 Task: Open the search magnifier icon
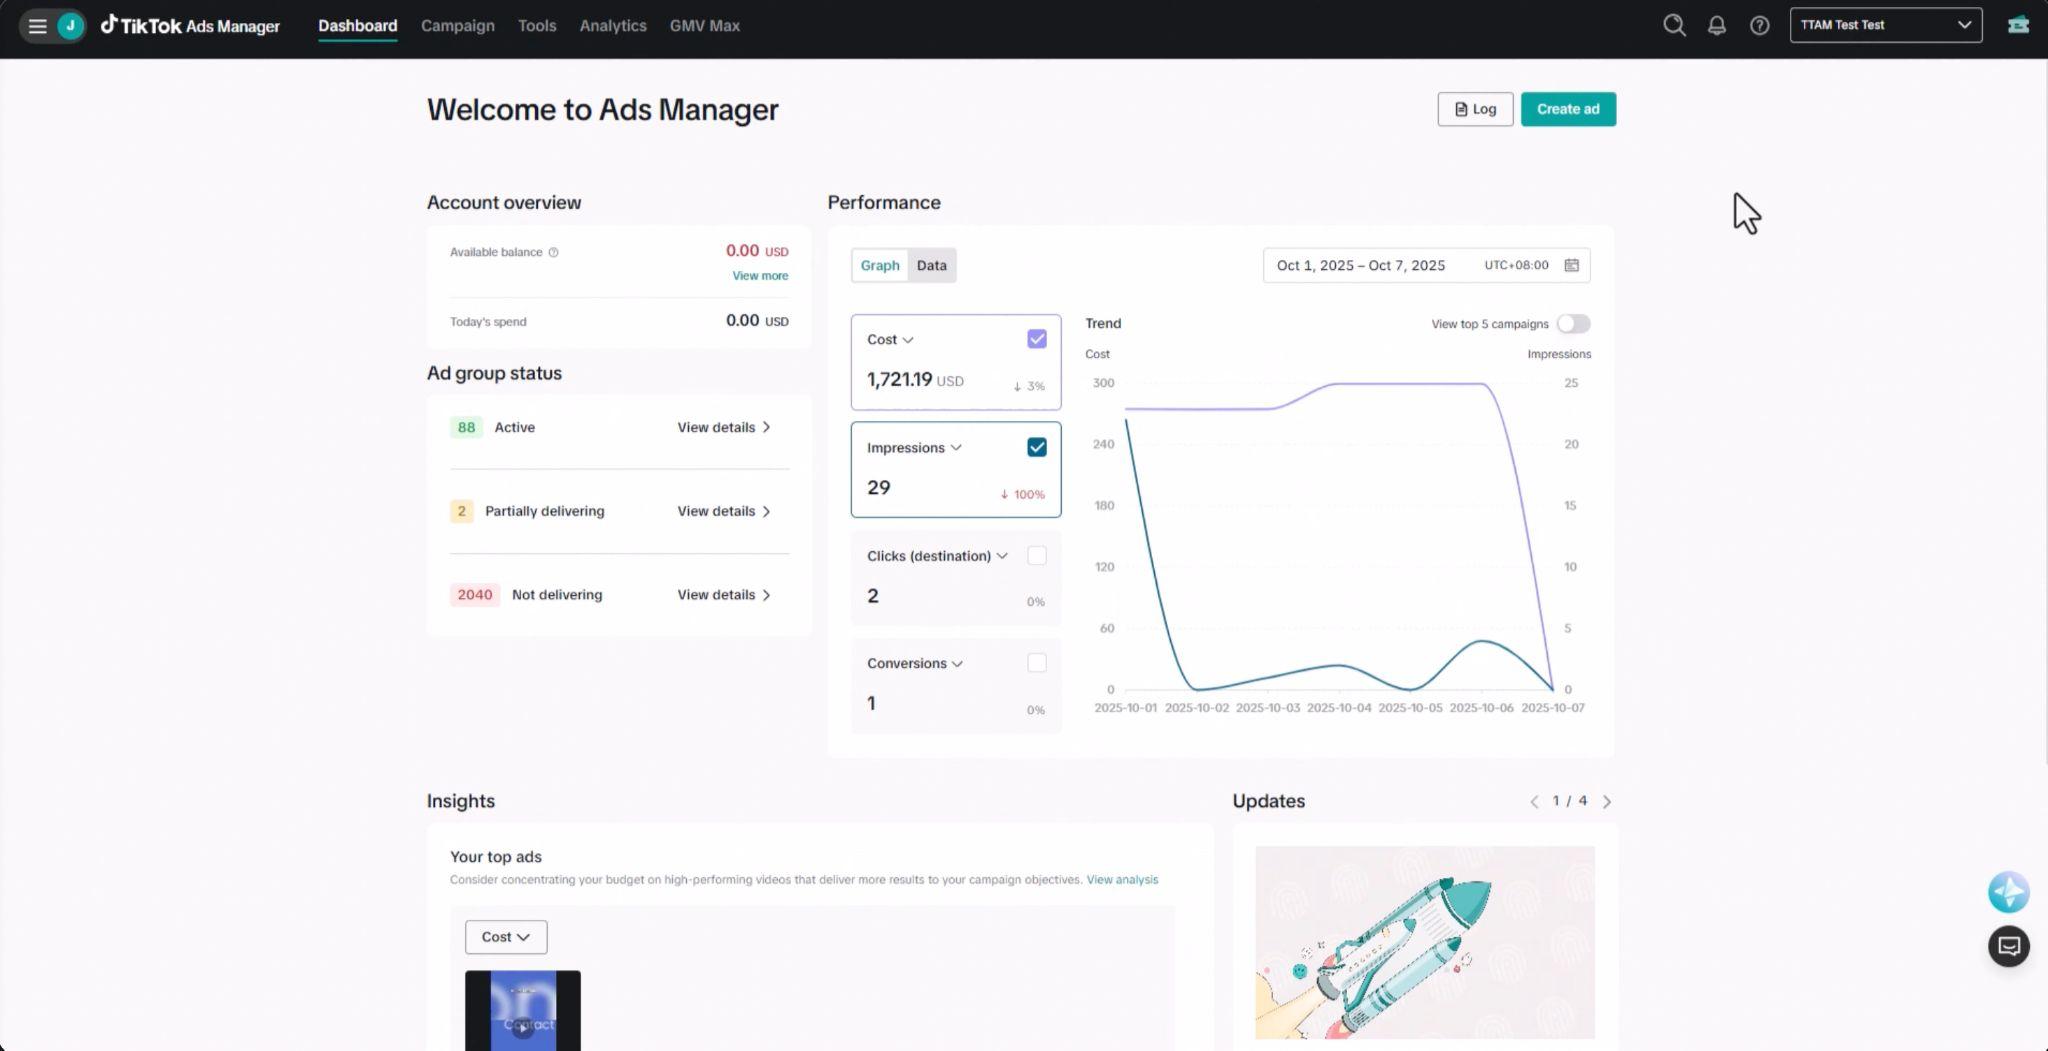pos(1674,26)
